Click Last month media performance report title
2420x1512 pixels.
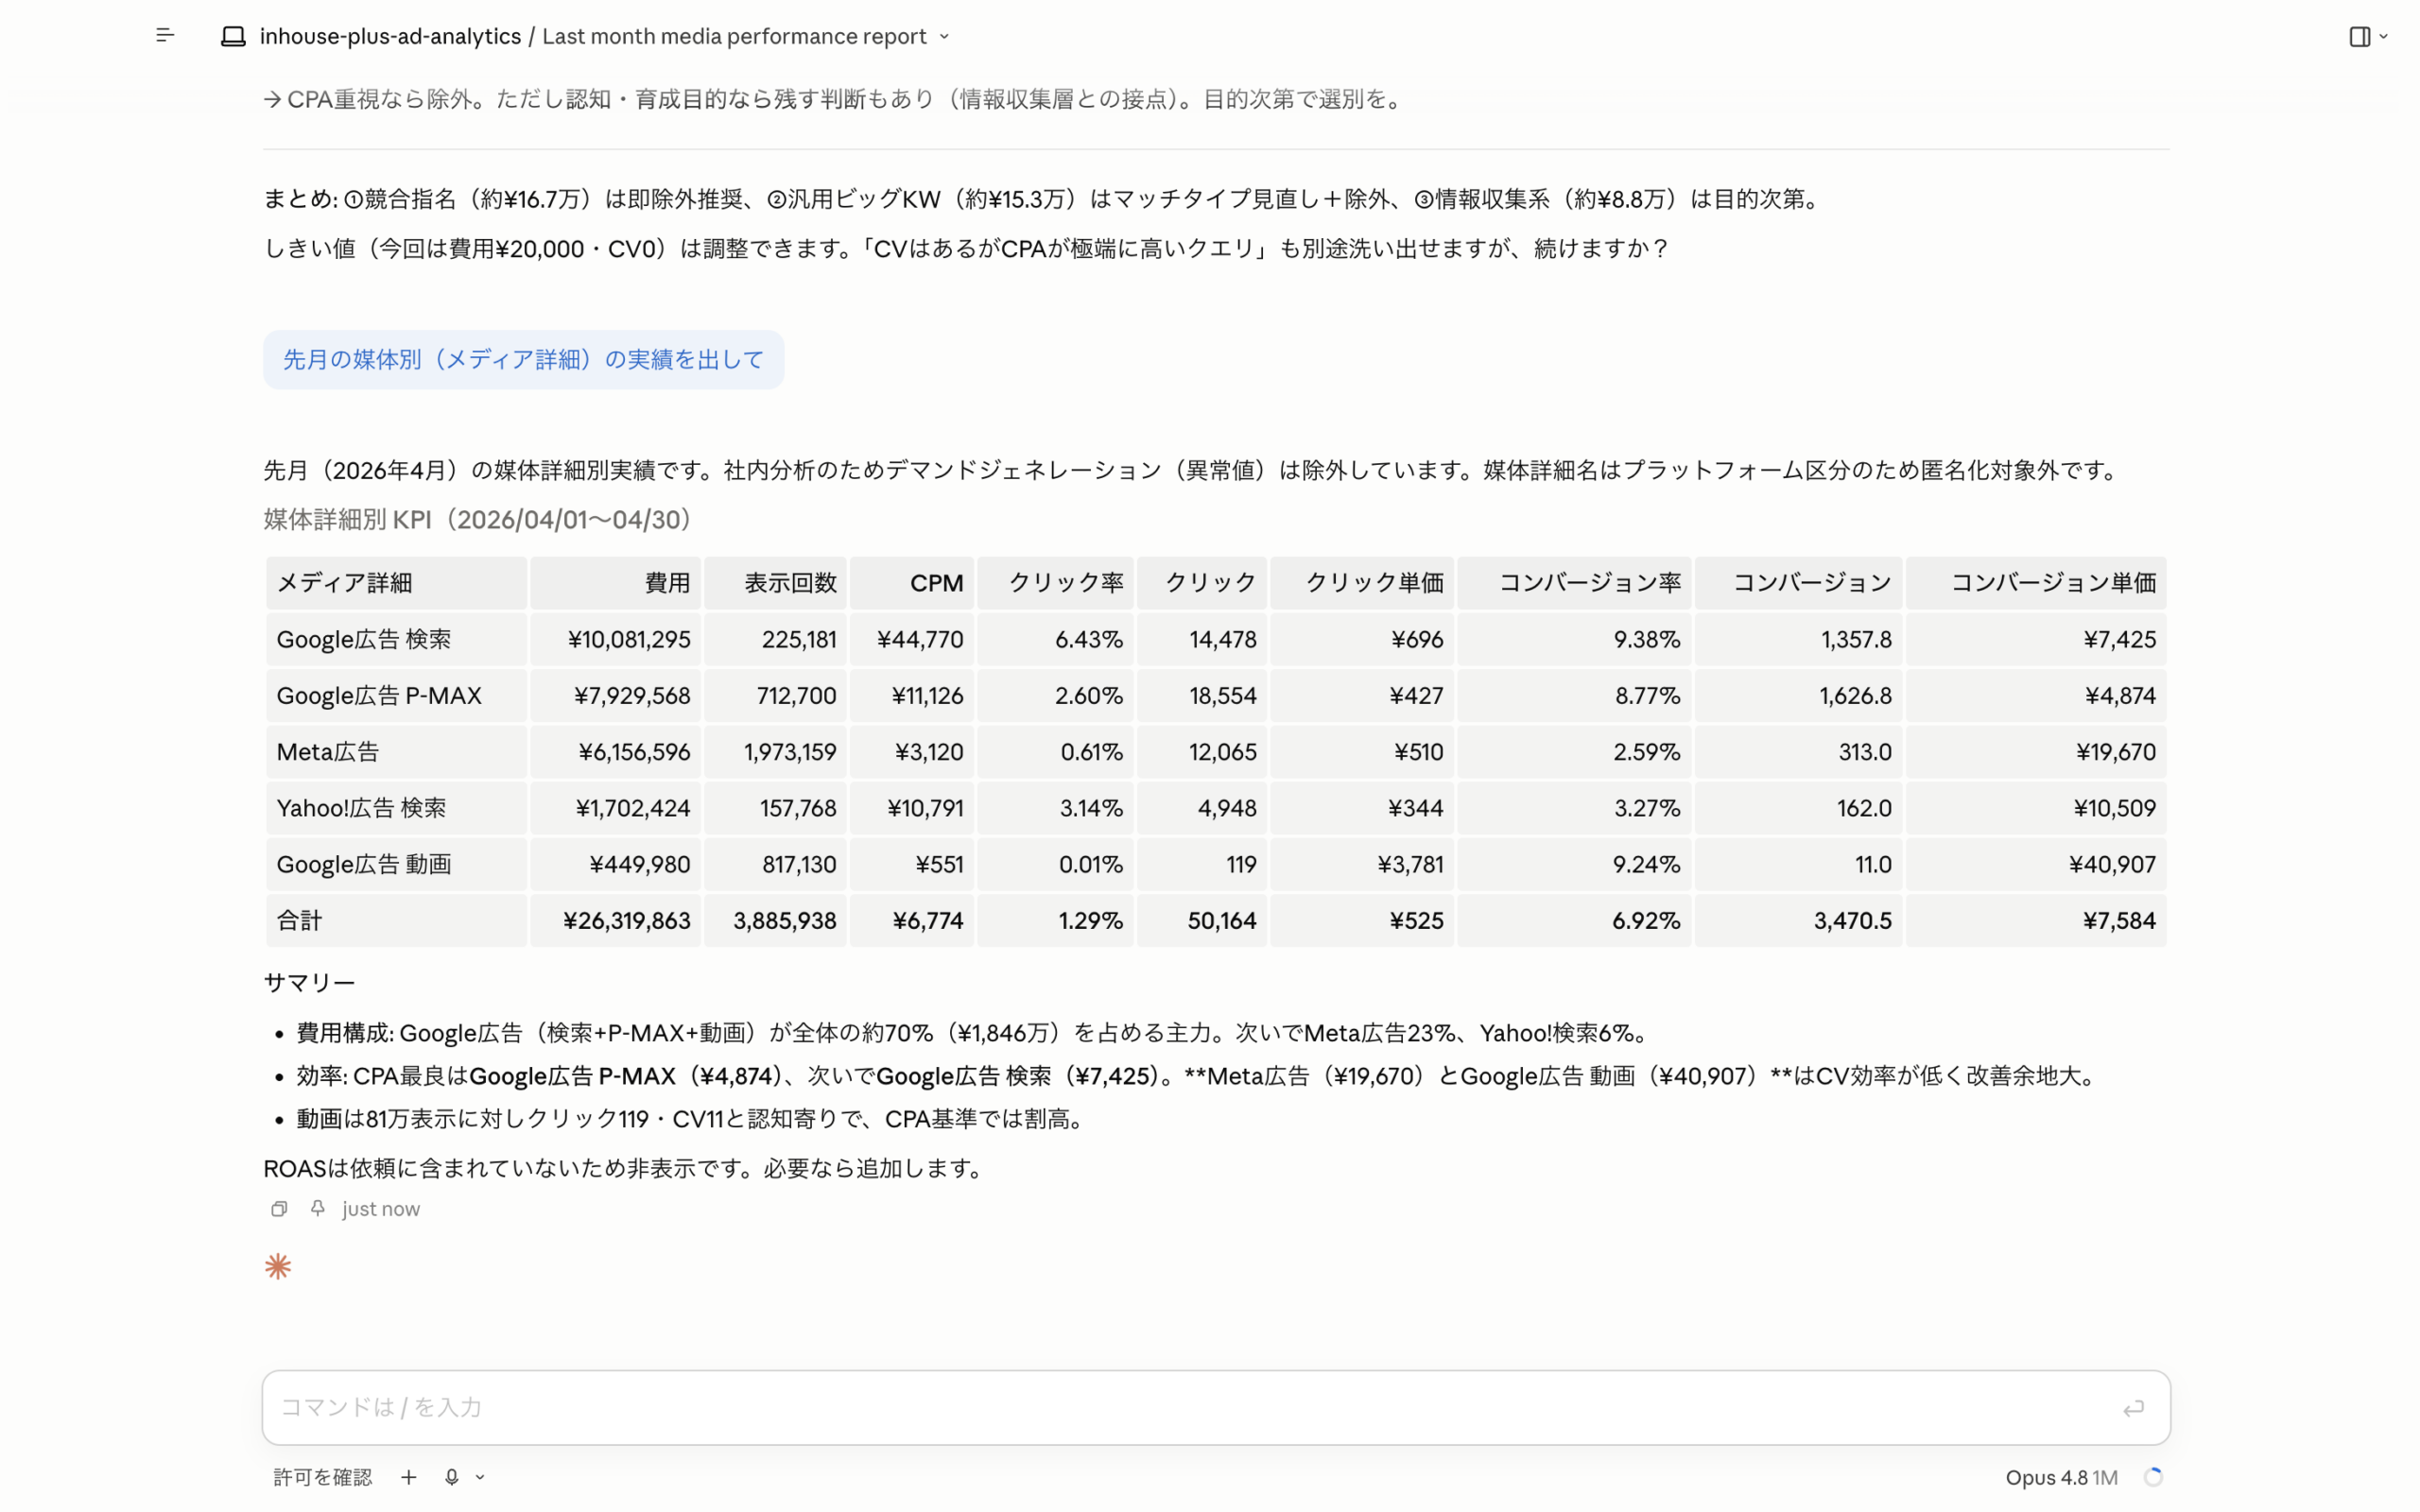(734, 37)
